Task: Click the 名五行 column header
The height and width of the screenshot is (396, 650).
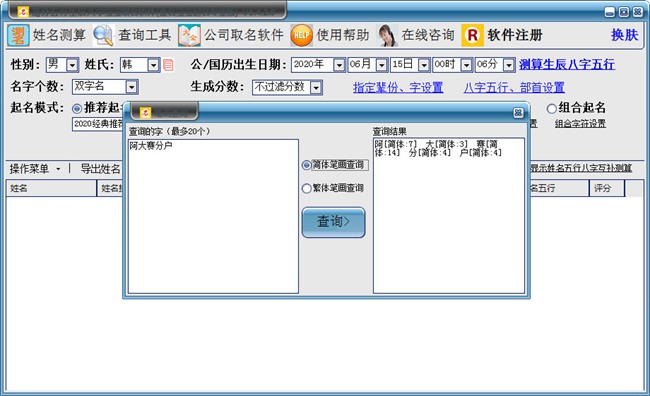Action: pyautogui.click(x=559, y=188)
